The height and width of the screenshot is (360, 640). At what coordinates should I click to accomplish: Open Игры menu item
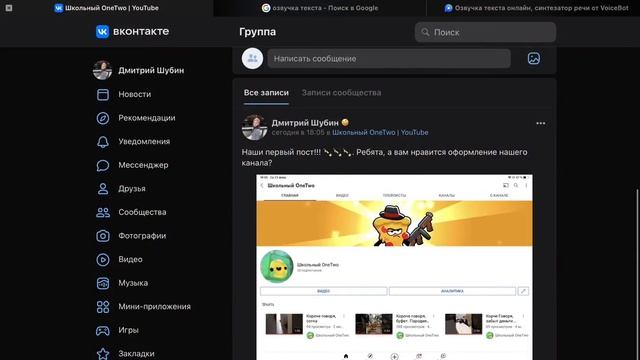pyautogui.click(x=128, y=330)
